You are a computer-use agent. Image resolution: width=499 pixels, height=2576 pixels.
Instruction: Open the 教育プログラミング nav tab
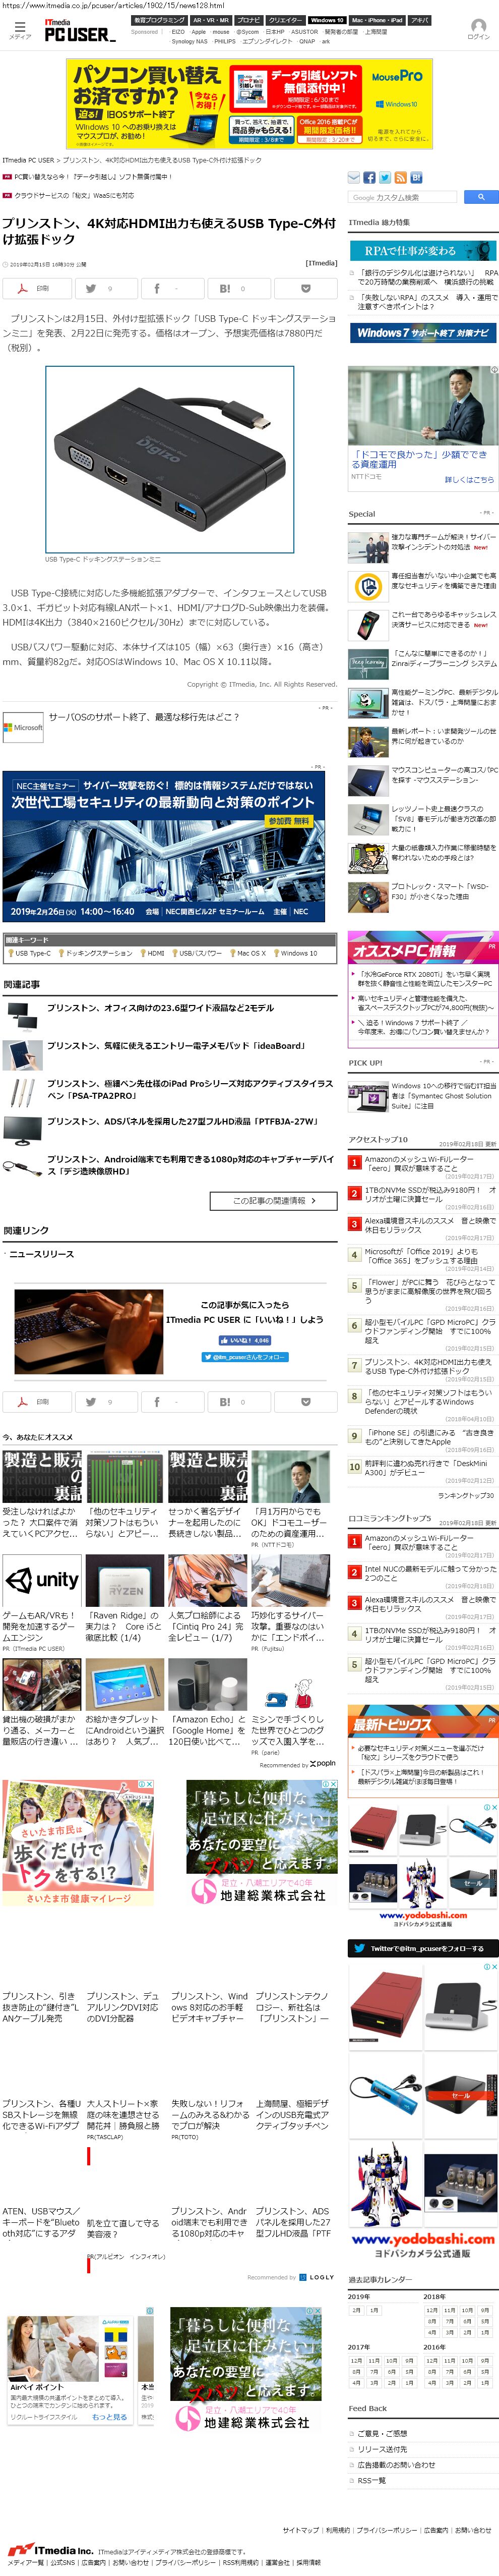click(159, 20)
